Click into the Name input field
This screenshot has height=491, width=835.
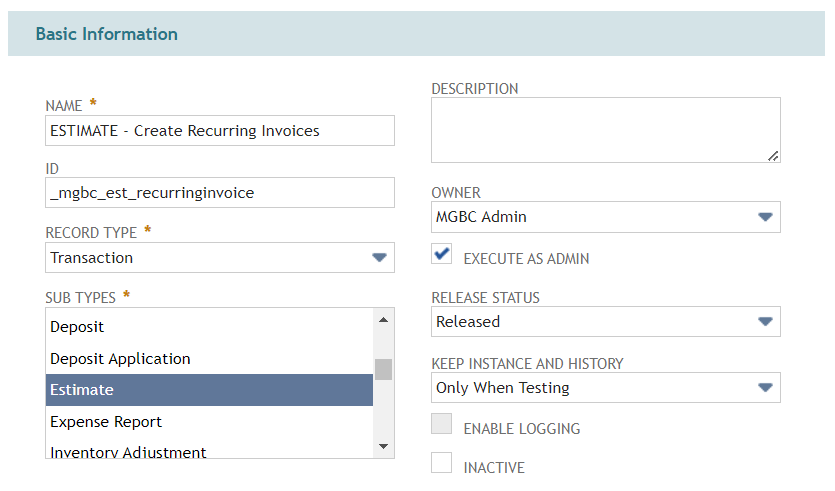tap(220, 130)
